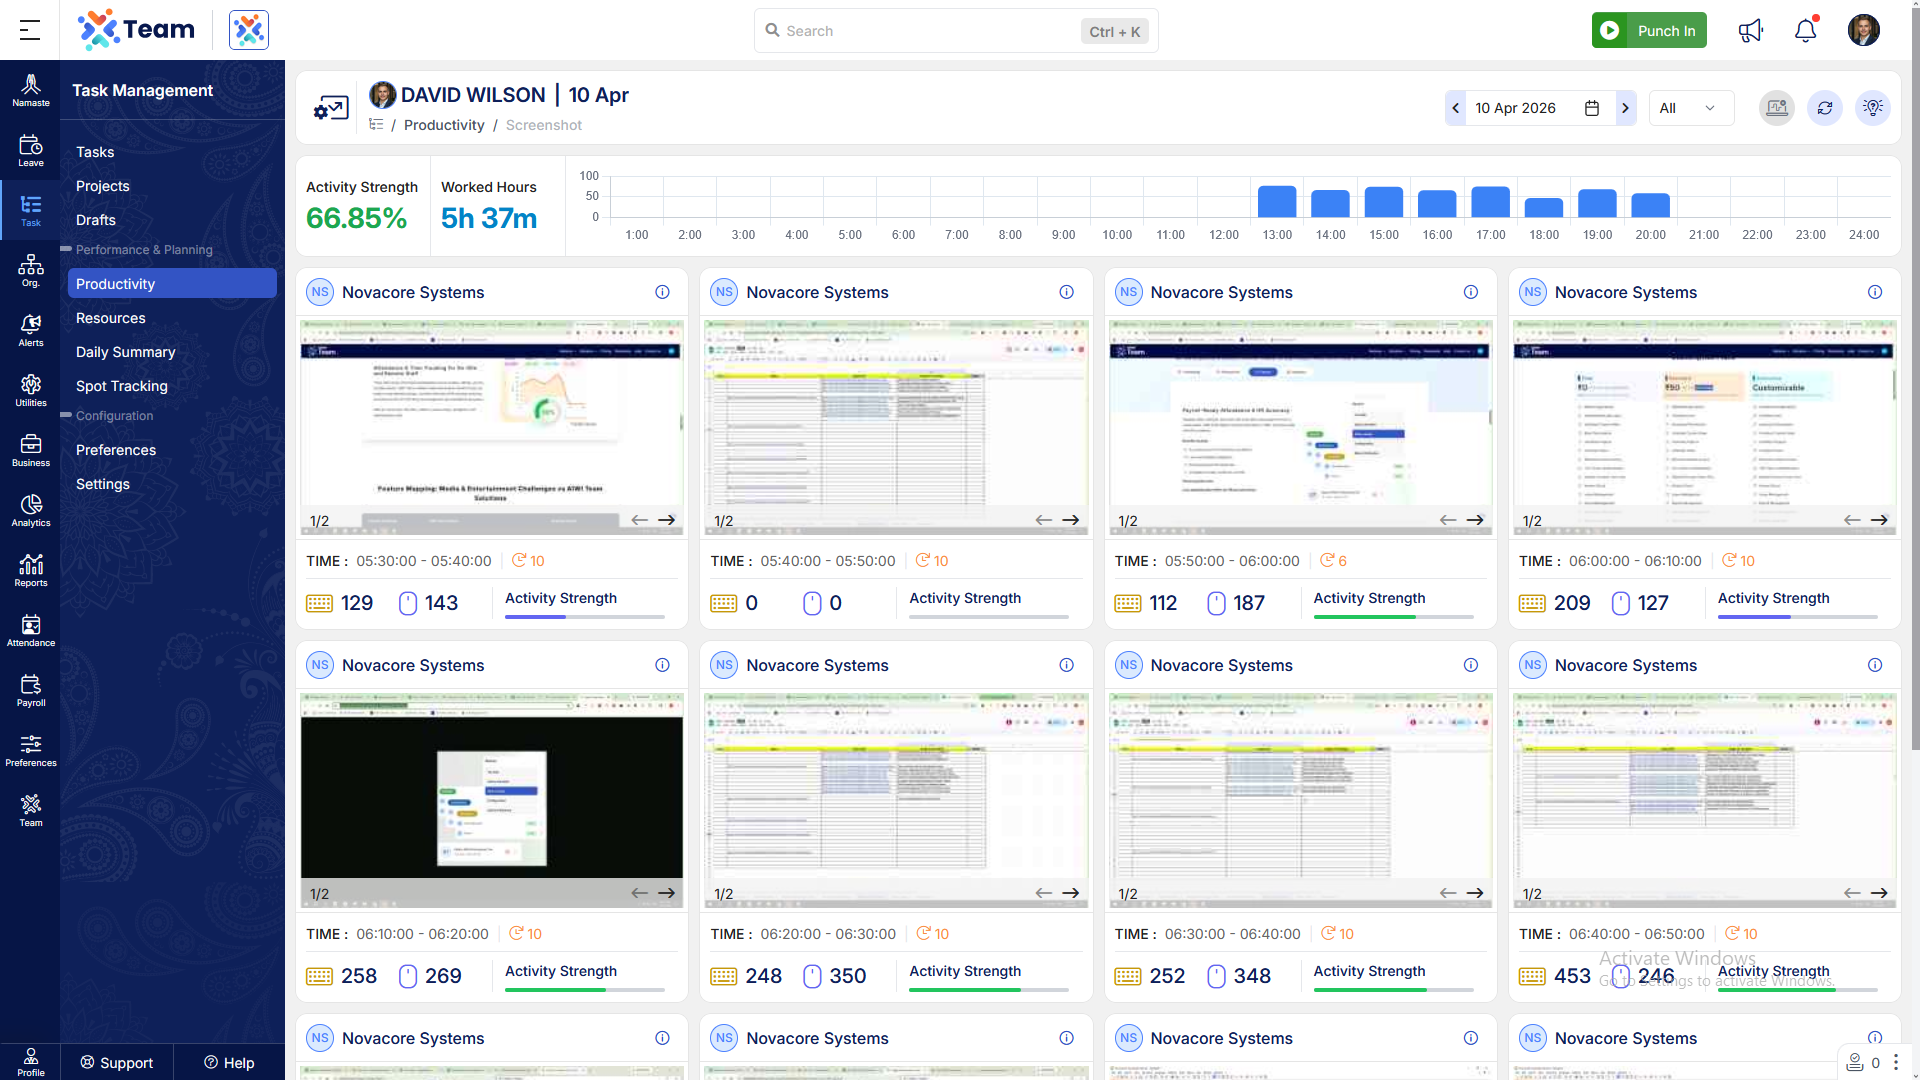Click the refresh icon in header
Viewport: 1920px width, 1080px height.
(x=1824, y=108)
